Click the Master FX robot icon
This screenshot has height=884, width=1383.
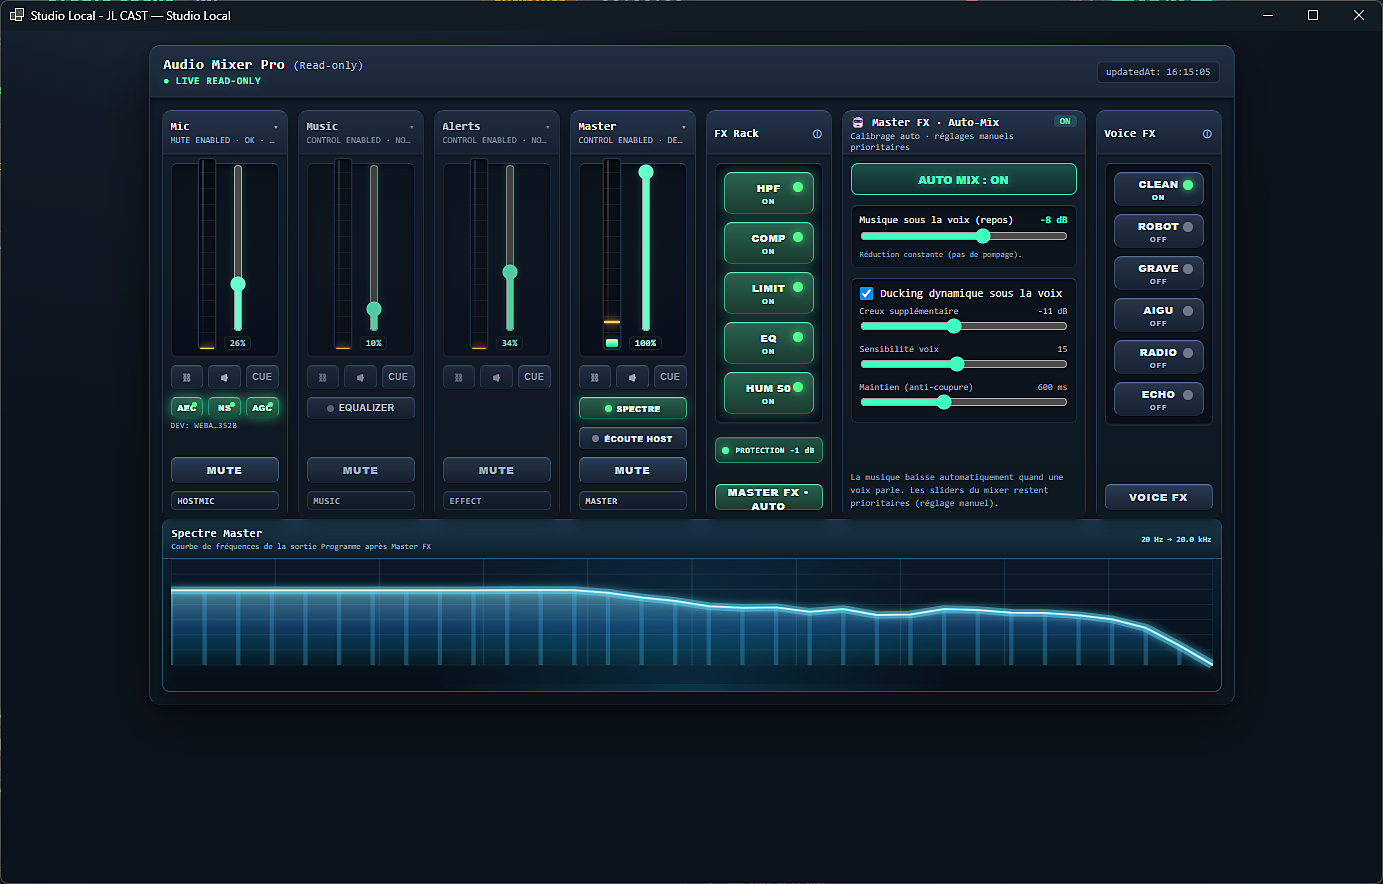[x=858, y=122]
